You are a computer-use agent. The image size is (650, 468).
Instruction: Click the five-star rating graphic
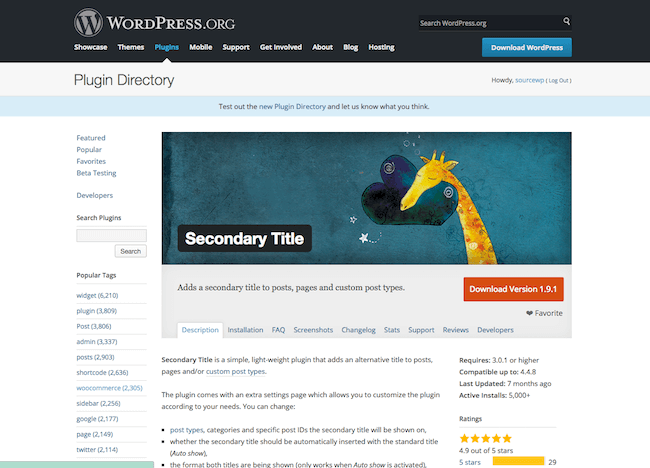coord(485,438)
